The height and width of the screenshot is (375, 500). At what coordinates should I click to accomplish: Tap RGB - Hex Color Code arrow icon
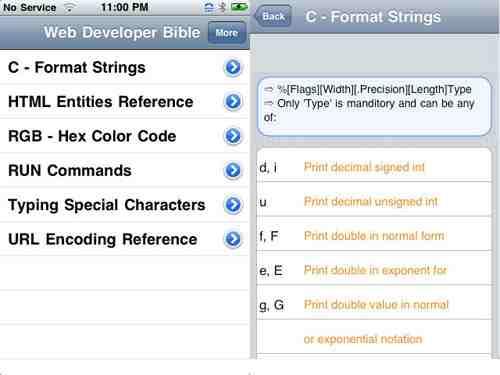233,136
